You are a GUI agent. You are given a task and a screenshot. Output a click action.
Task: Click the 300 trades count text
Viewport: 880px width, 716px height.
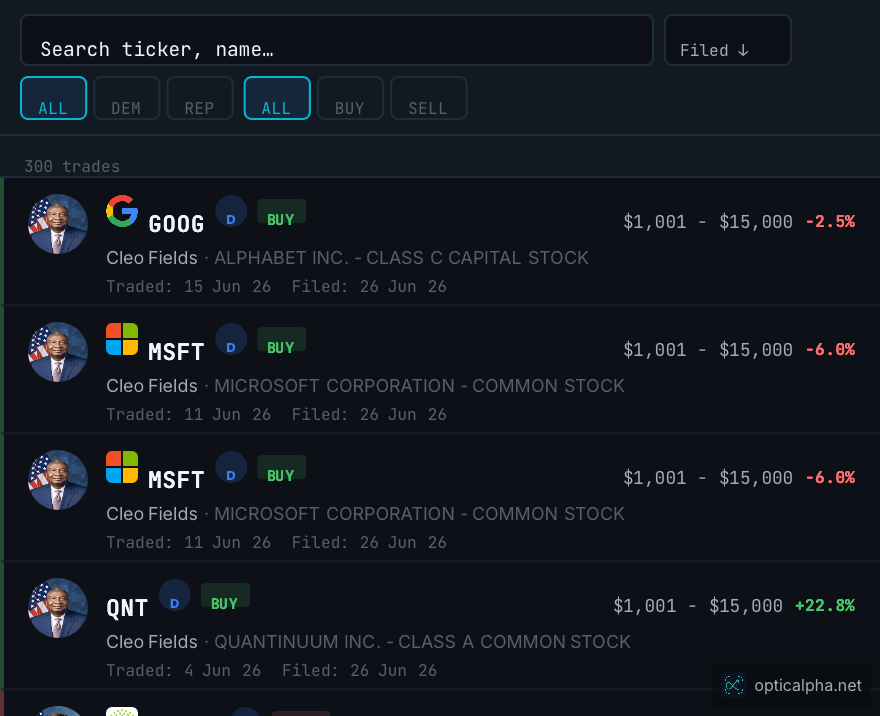72,167
